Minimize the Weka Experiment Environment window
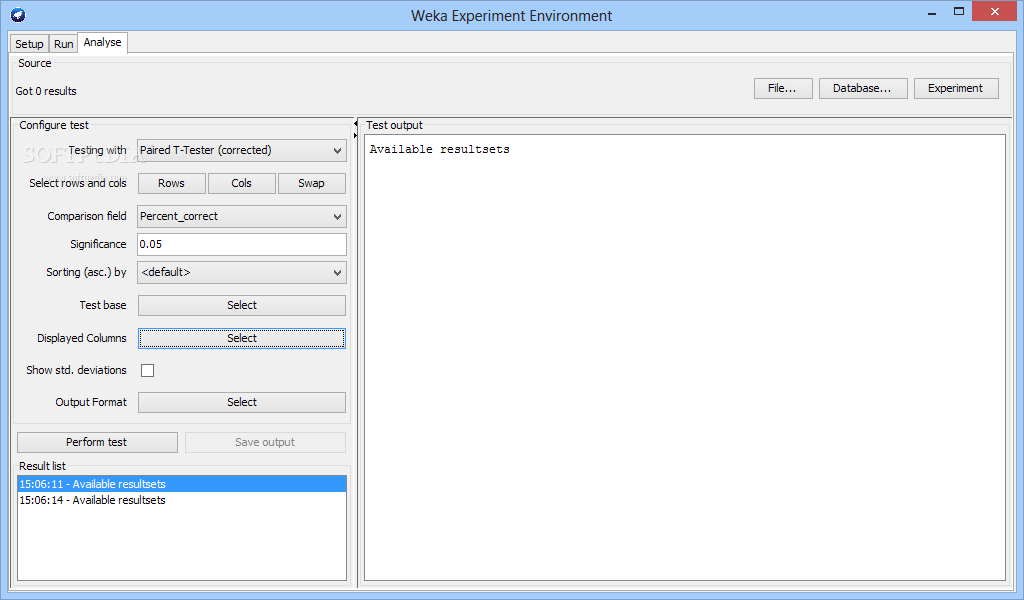The height and width of the screenshot is (600, 1024). tap(932, 13)
